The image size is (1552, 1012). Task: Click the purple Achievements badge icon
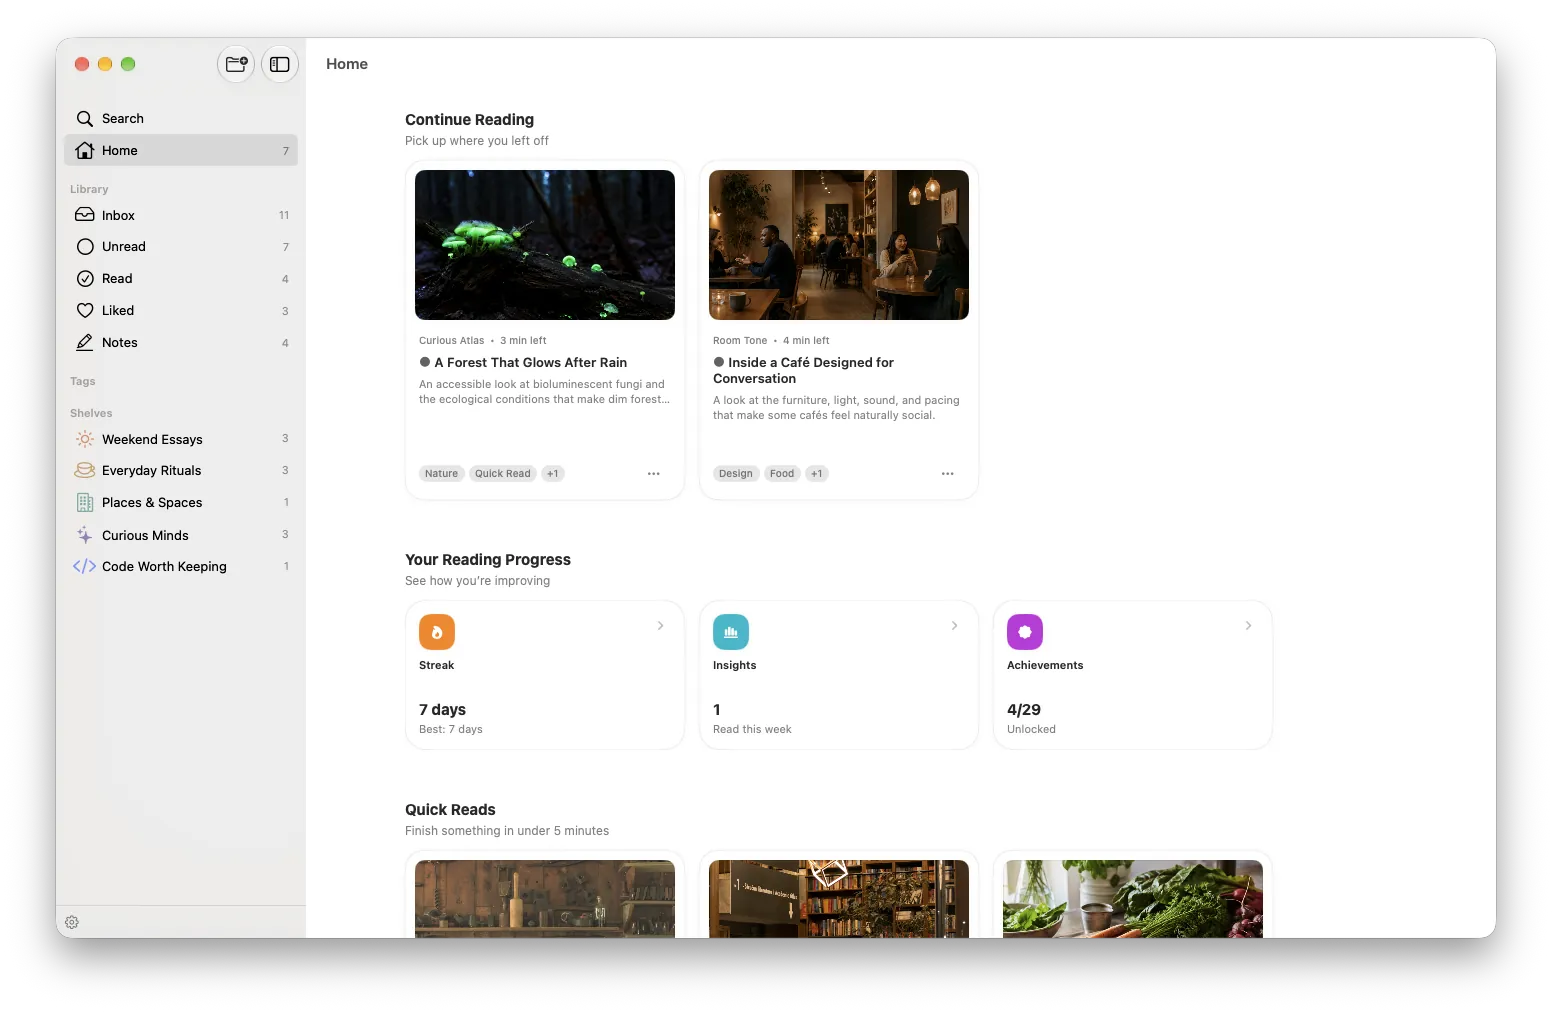point(1025,632)
